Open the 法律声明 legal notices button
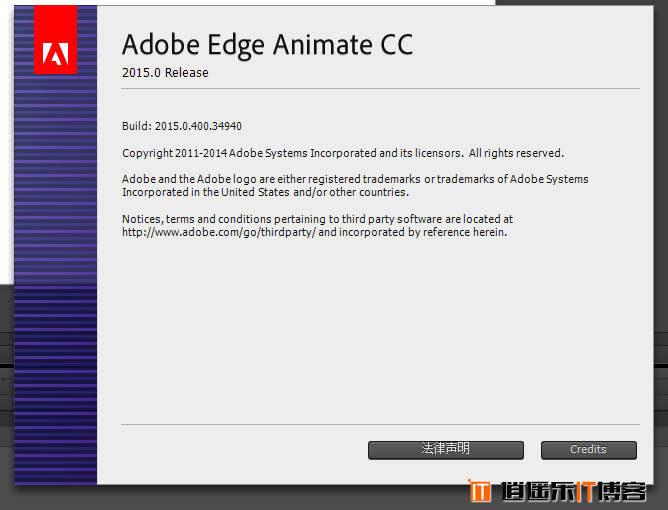The width and height of the screenshot is (668, 510). (446, 450)
